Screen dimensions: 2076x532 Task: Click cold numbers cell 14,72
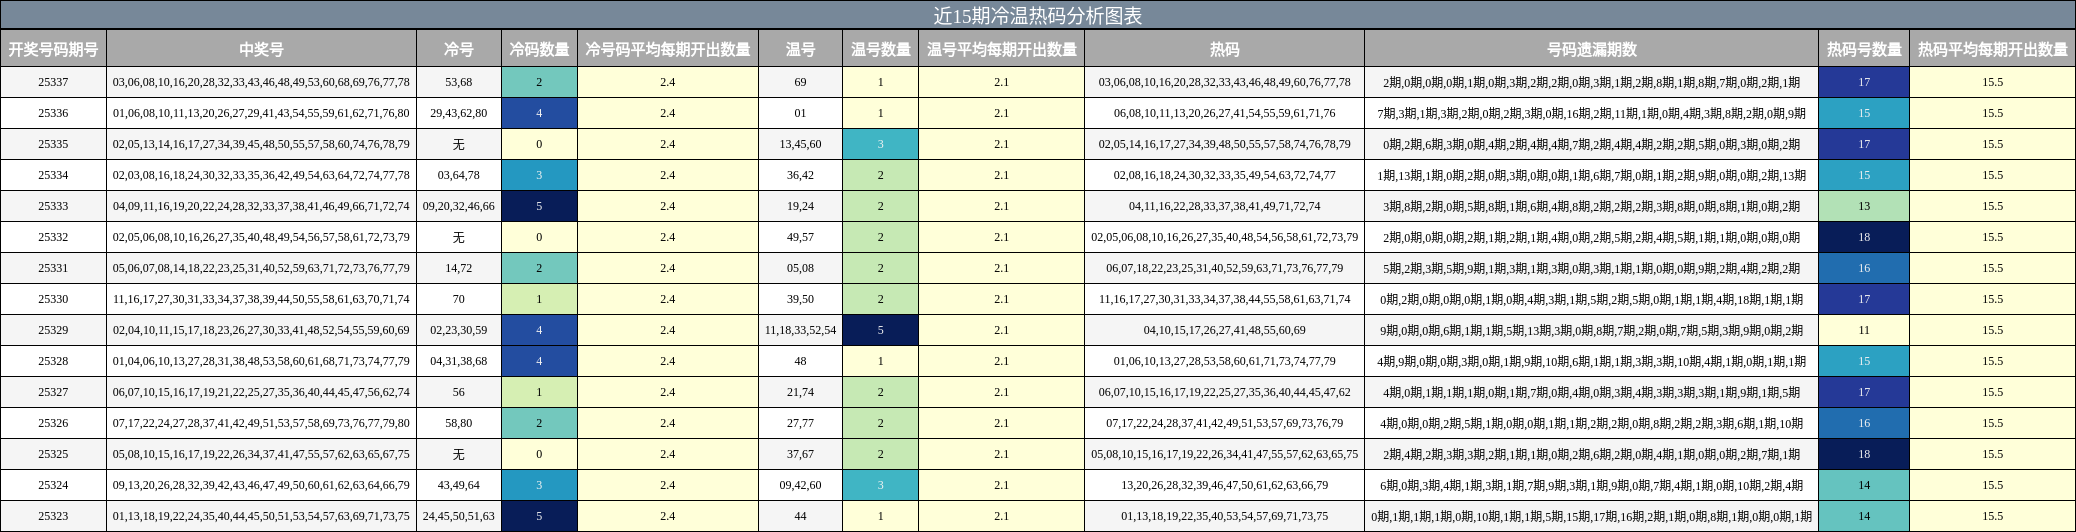(x=458, y=268)
